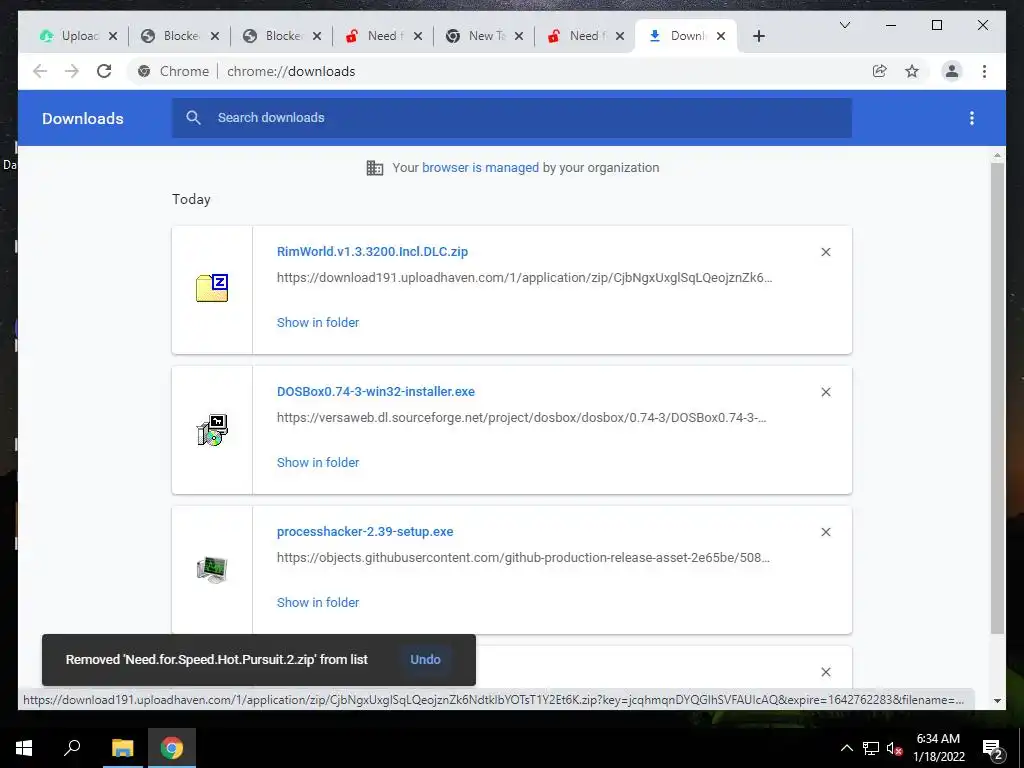Open processhacker-2.39-setup.exe file link

click(x=365, y=532)
